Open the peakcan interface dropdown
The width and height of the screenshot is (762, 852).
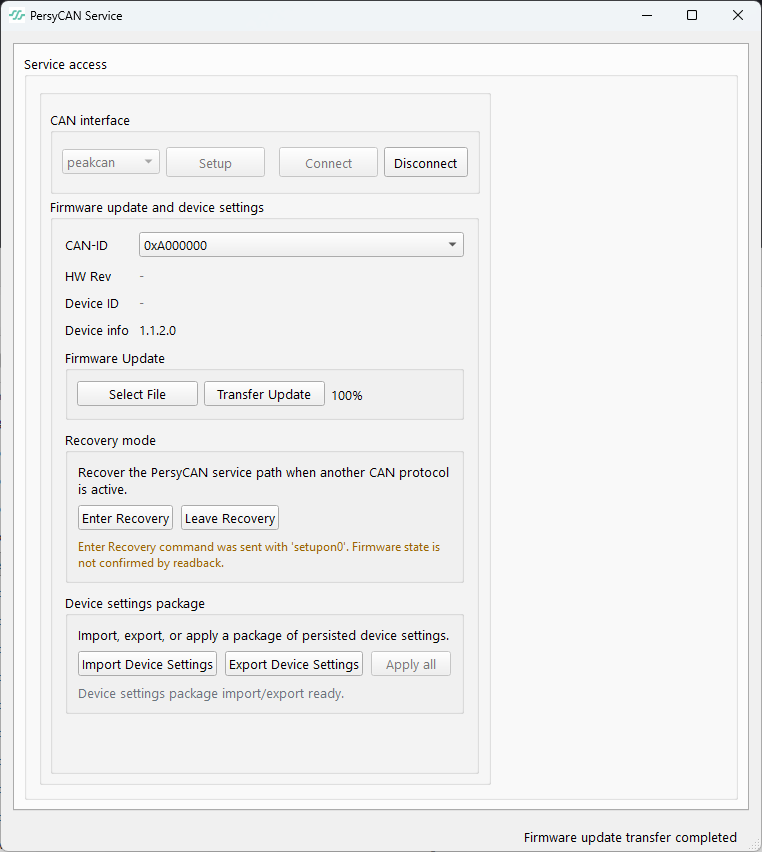111,162
